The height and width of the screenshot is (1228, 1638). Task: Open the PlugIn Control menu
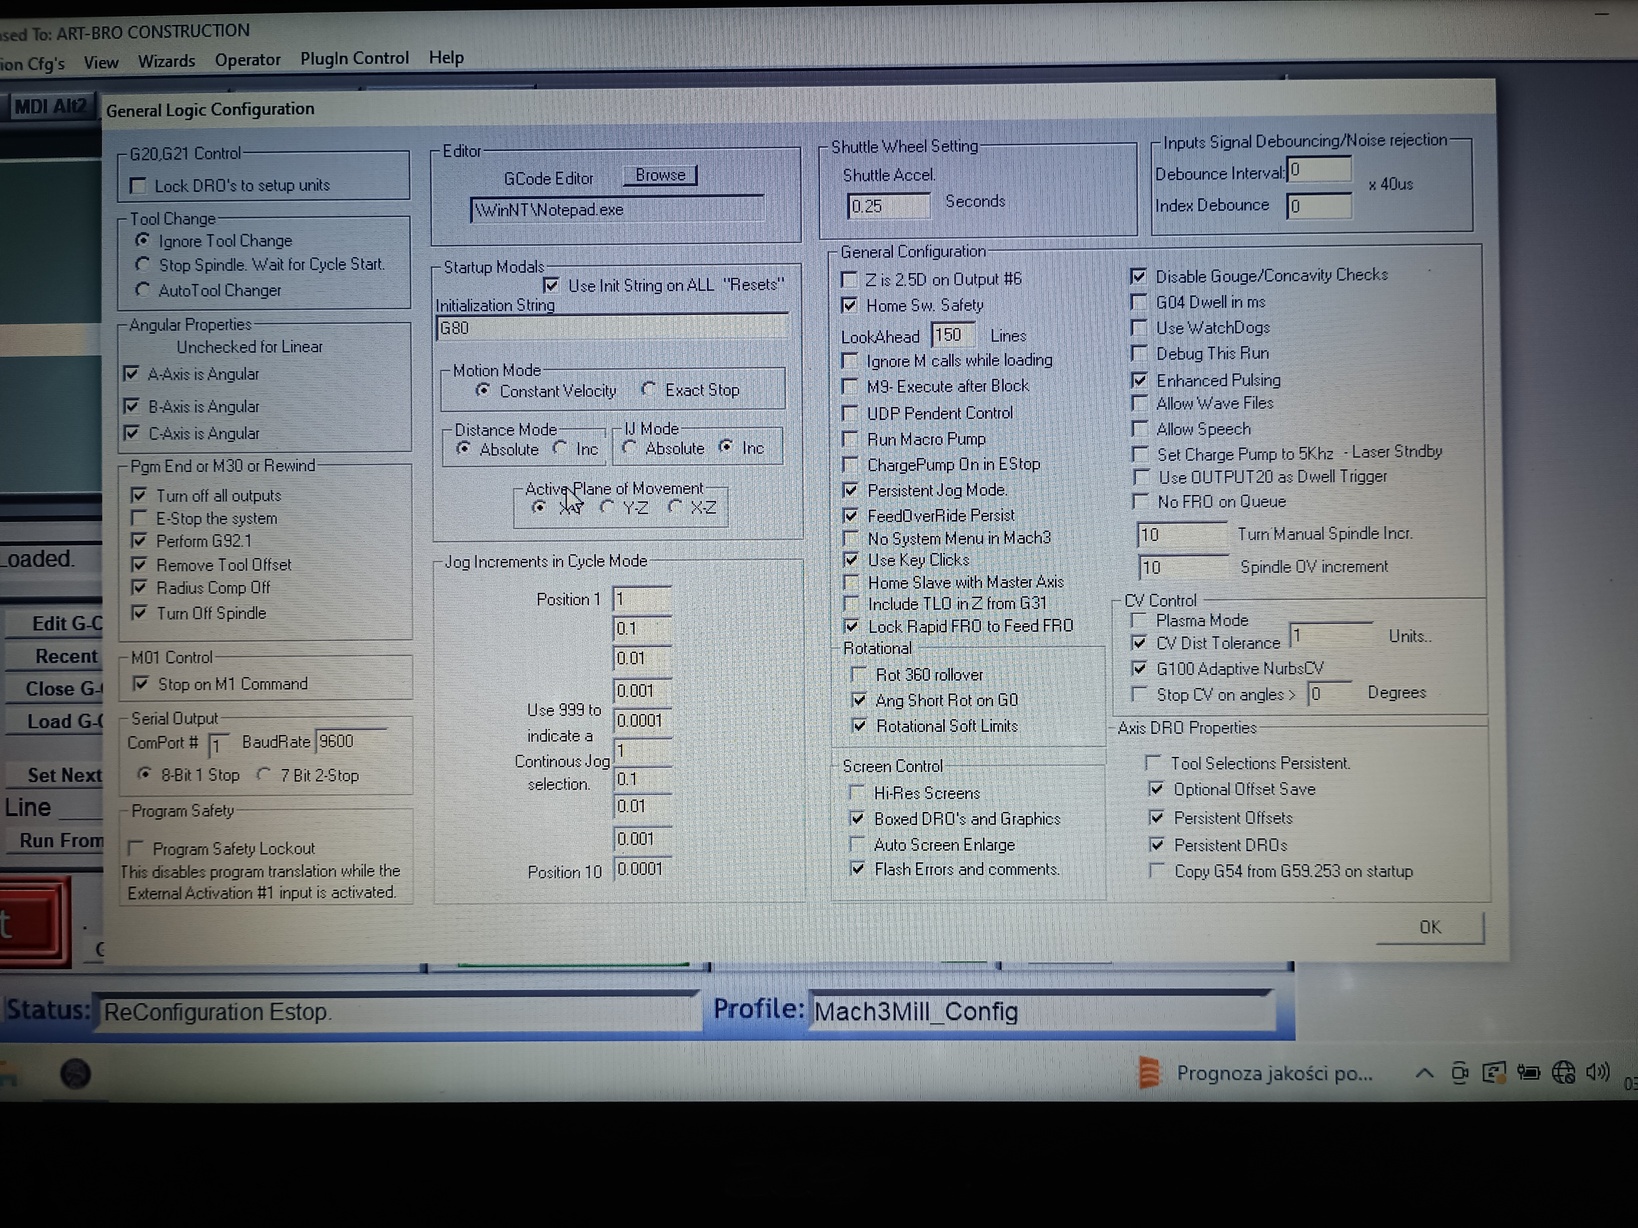point(354,58)
